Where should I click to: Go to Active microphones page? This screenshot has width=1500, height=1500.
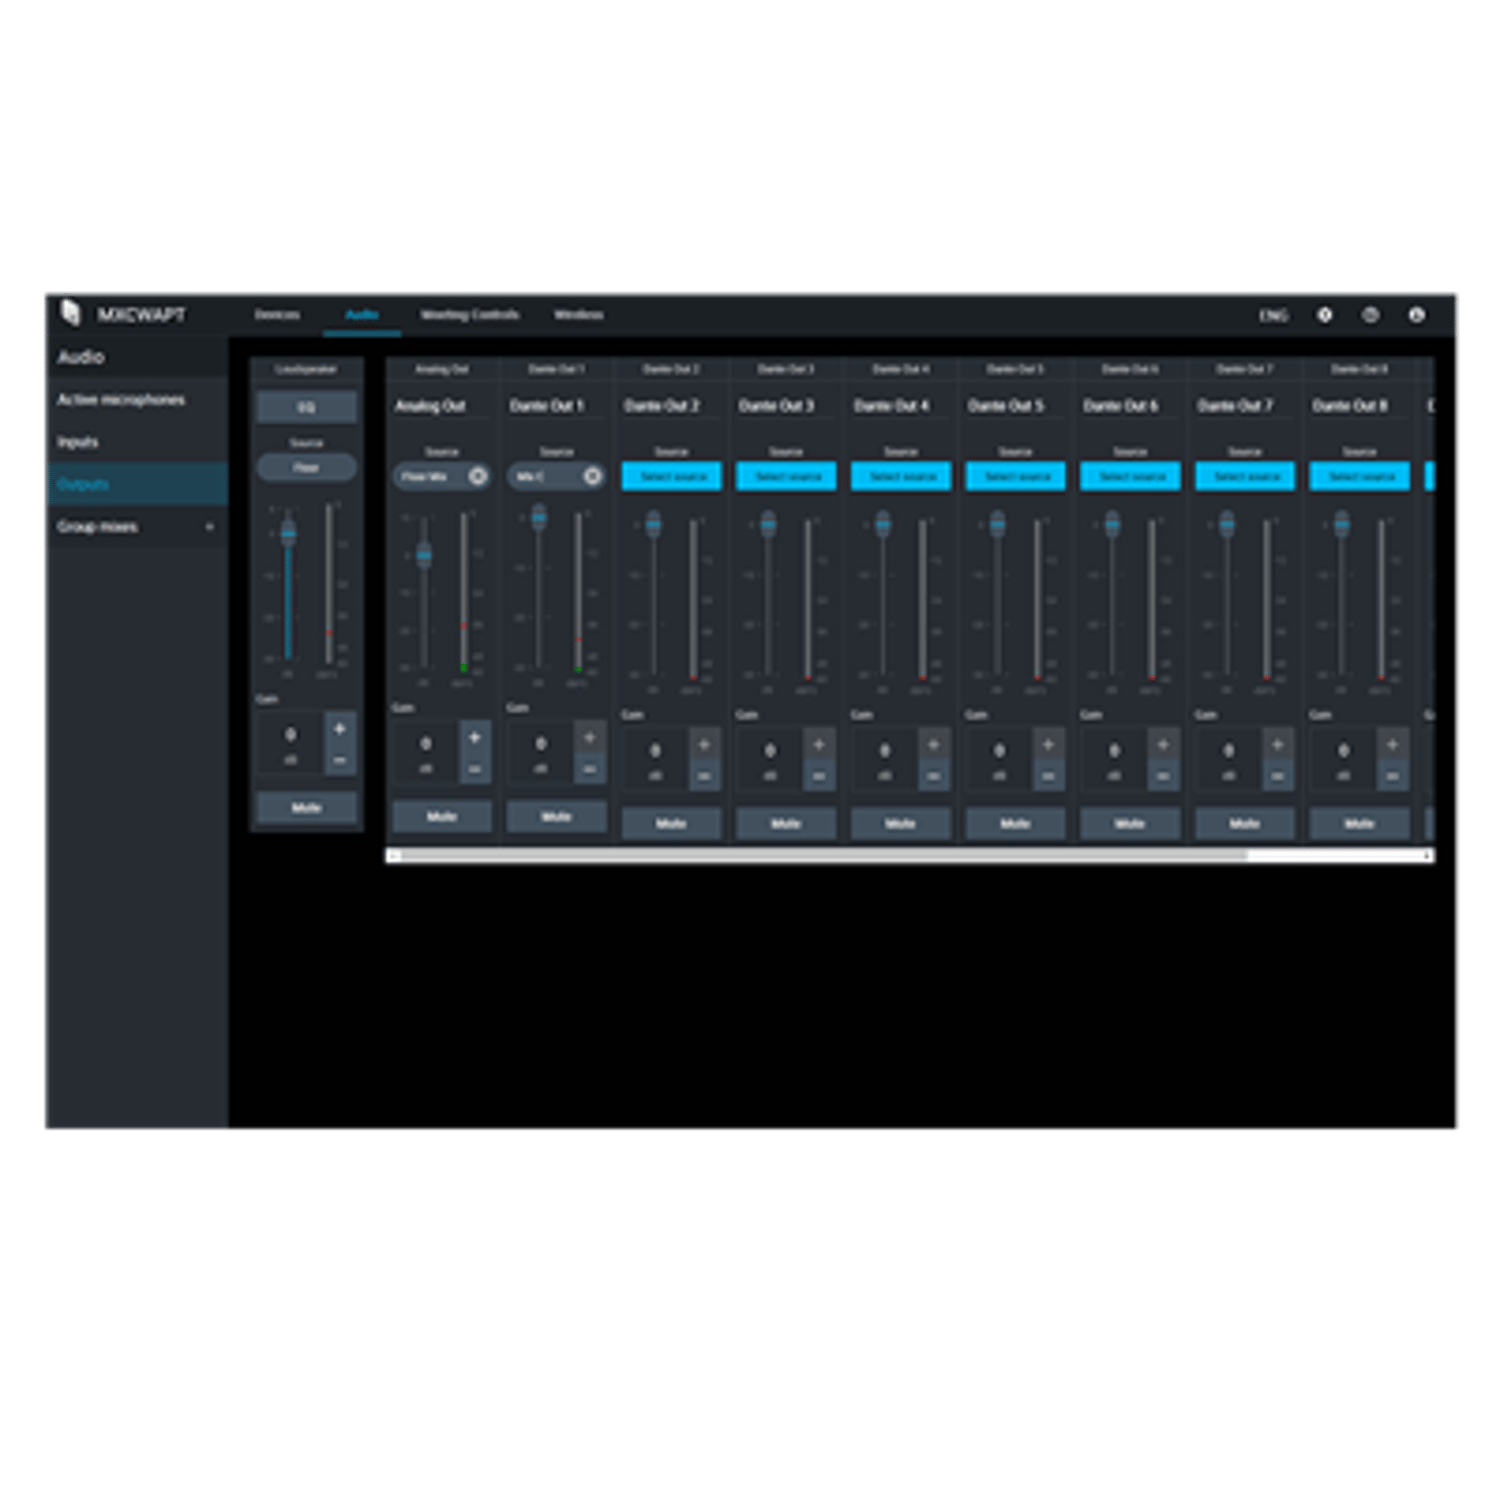point(121,400)
